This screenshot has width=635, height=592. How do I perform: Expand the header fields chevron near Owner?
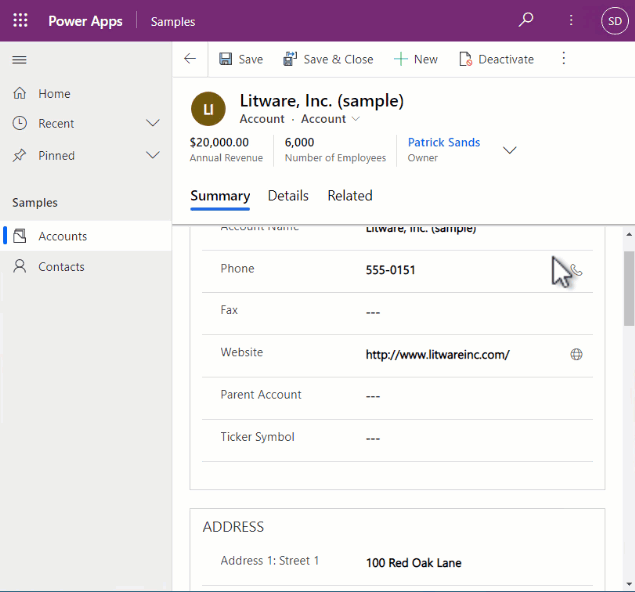tap(509, 150)
